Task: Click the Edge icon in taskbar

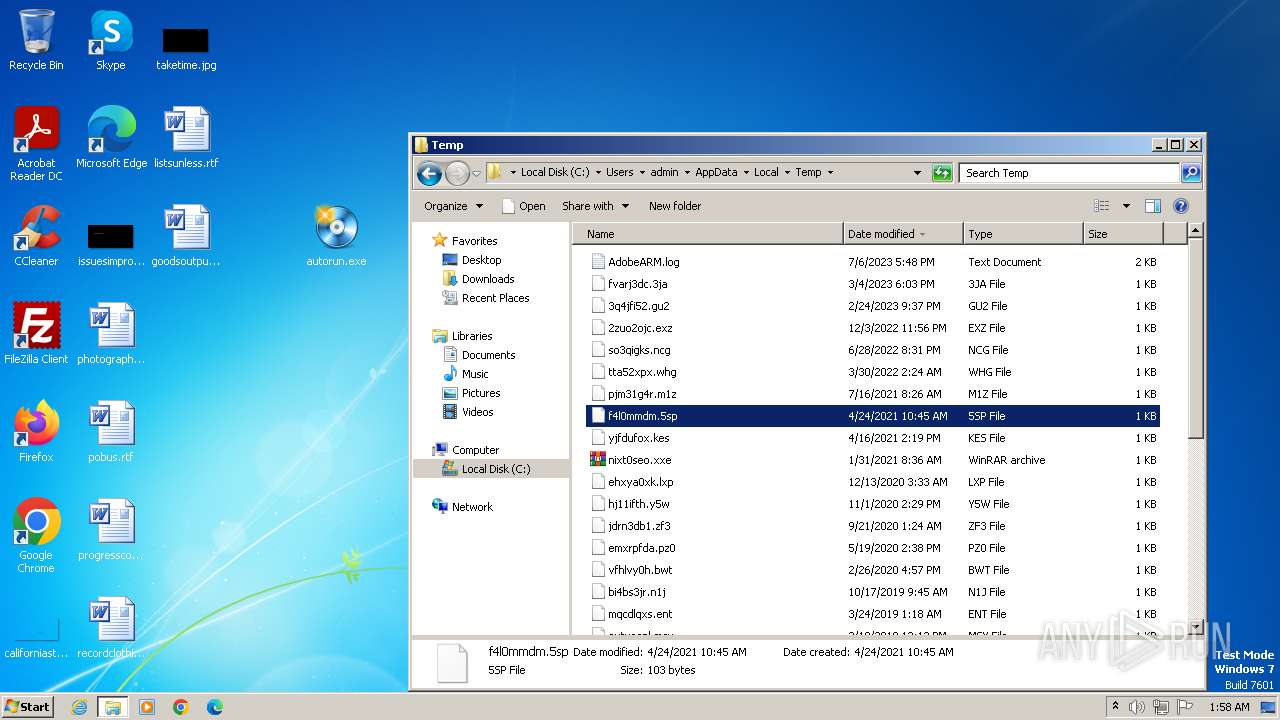Action: [214, 707]
